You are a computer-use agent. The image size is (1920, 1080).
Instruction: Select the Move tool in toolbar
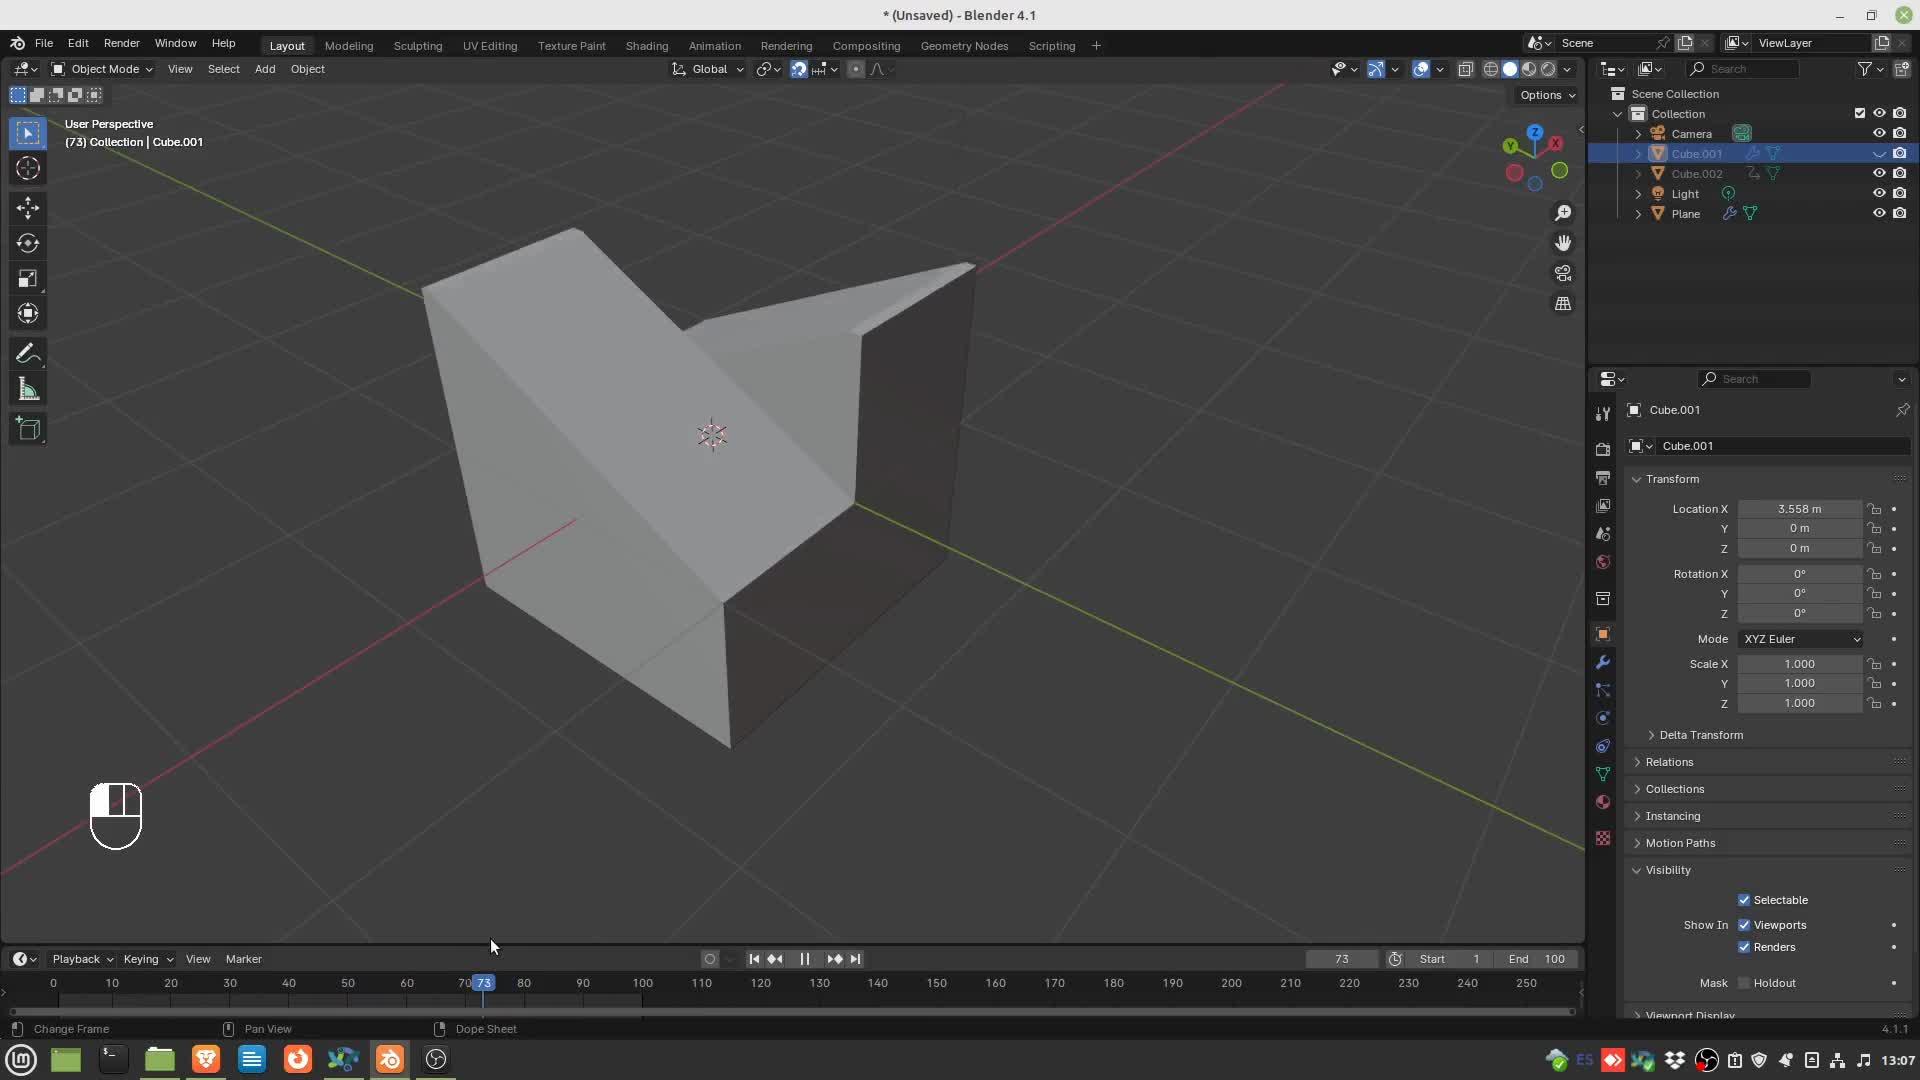tap(28, 207)
